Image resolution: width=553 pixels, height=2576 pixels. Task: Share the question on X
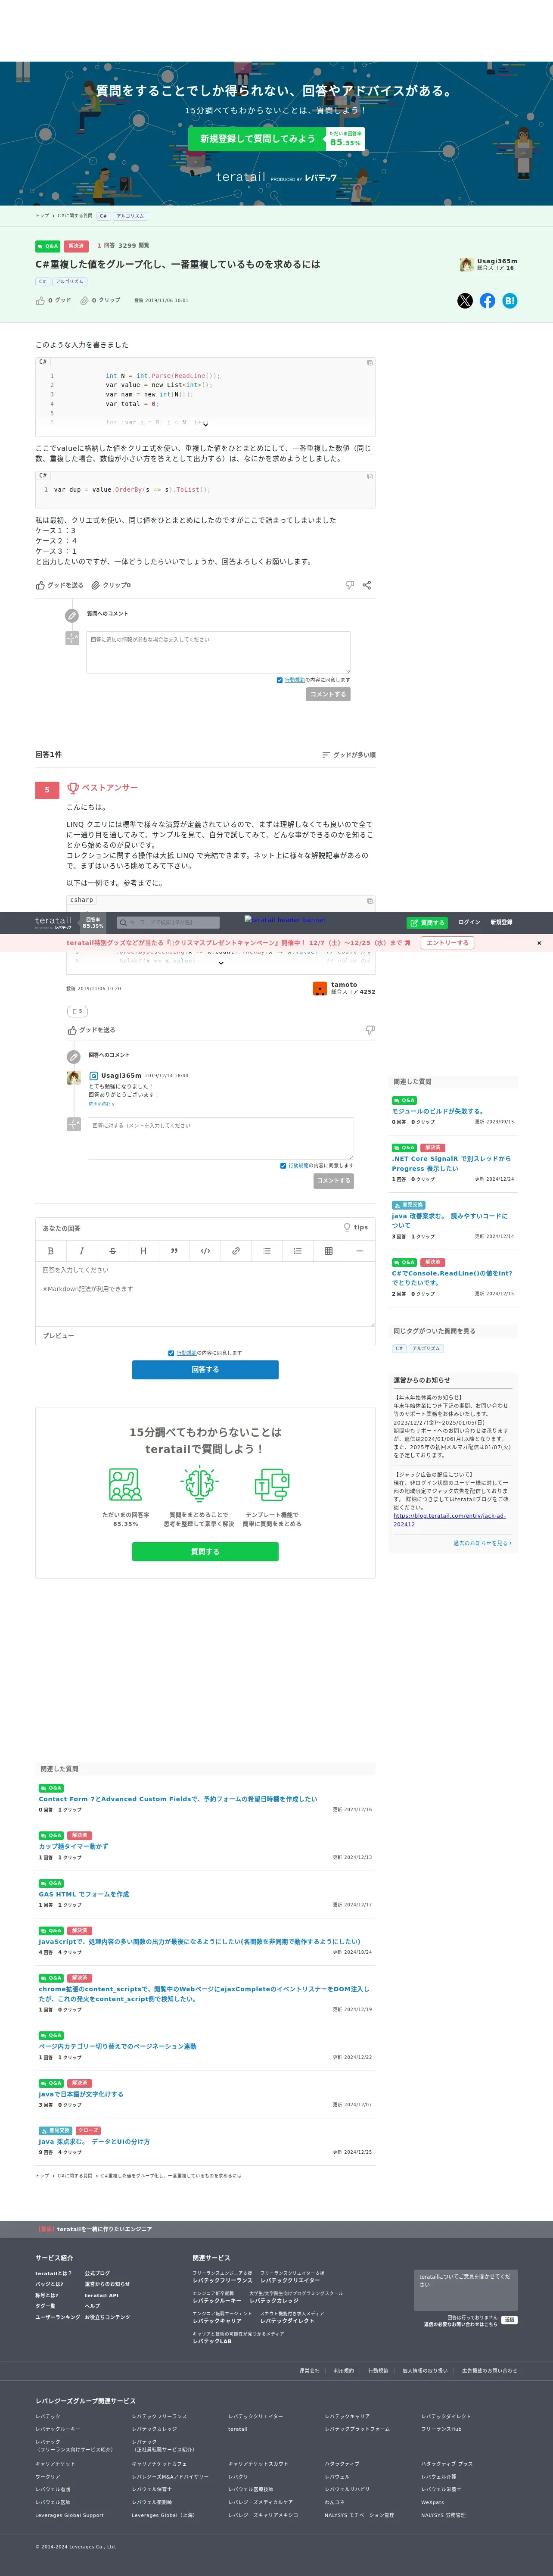(465, 301)
